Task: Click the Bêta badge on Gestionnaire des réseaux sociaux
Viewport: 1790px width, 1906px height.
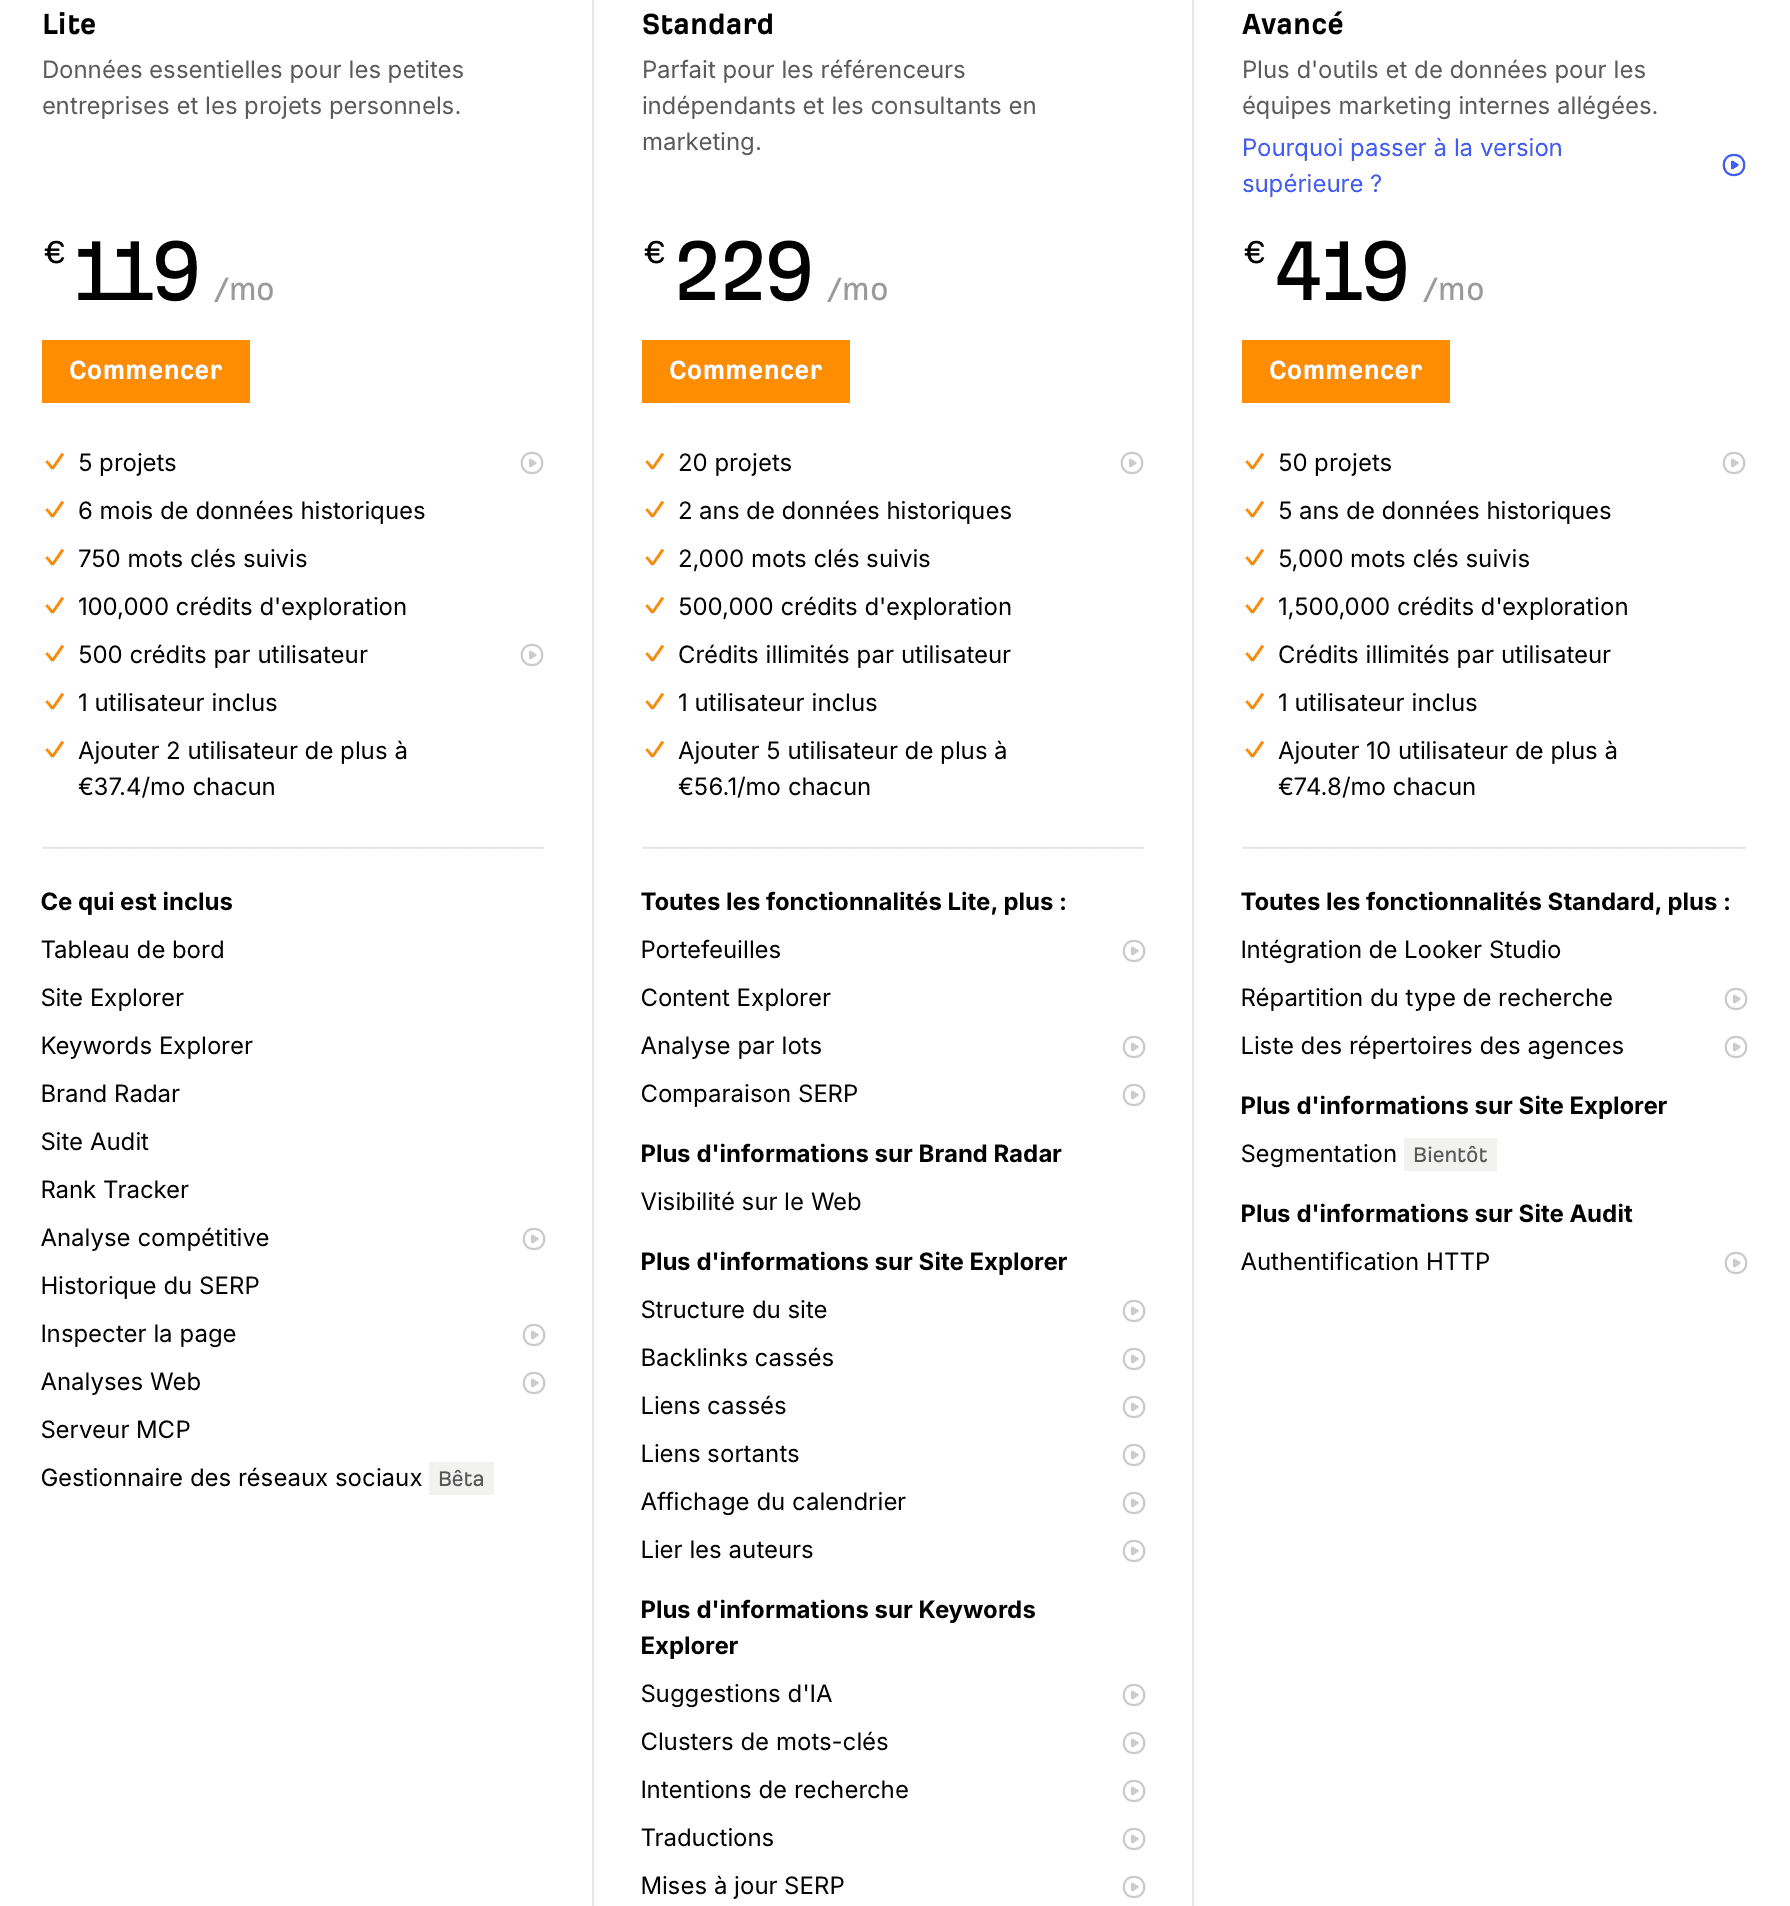Action: click(460, 1478)
